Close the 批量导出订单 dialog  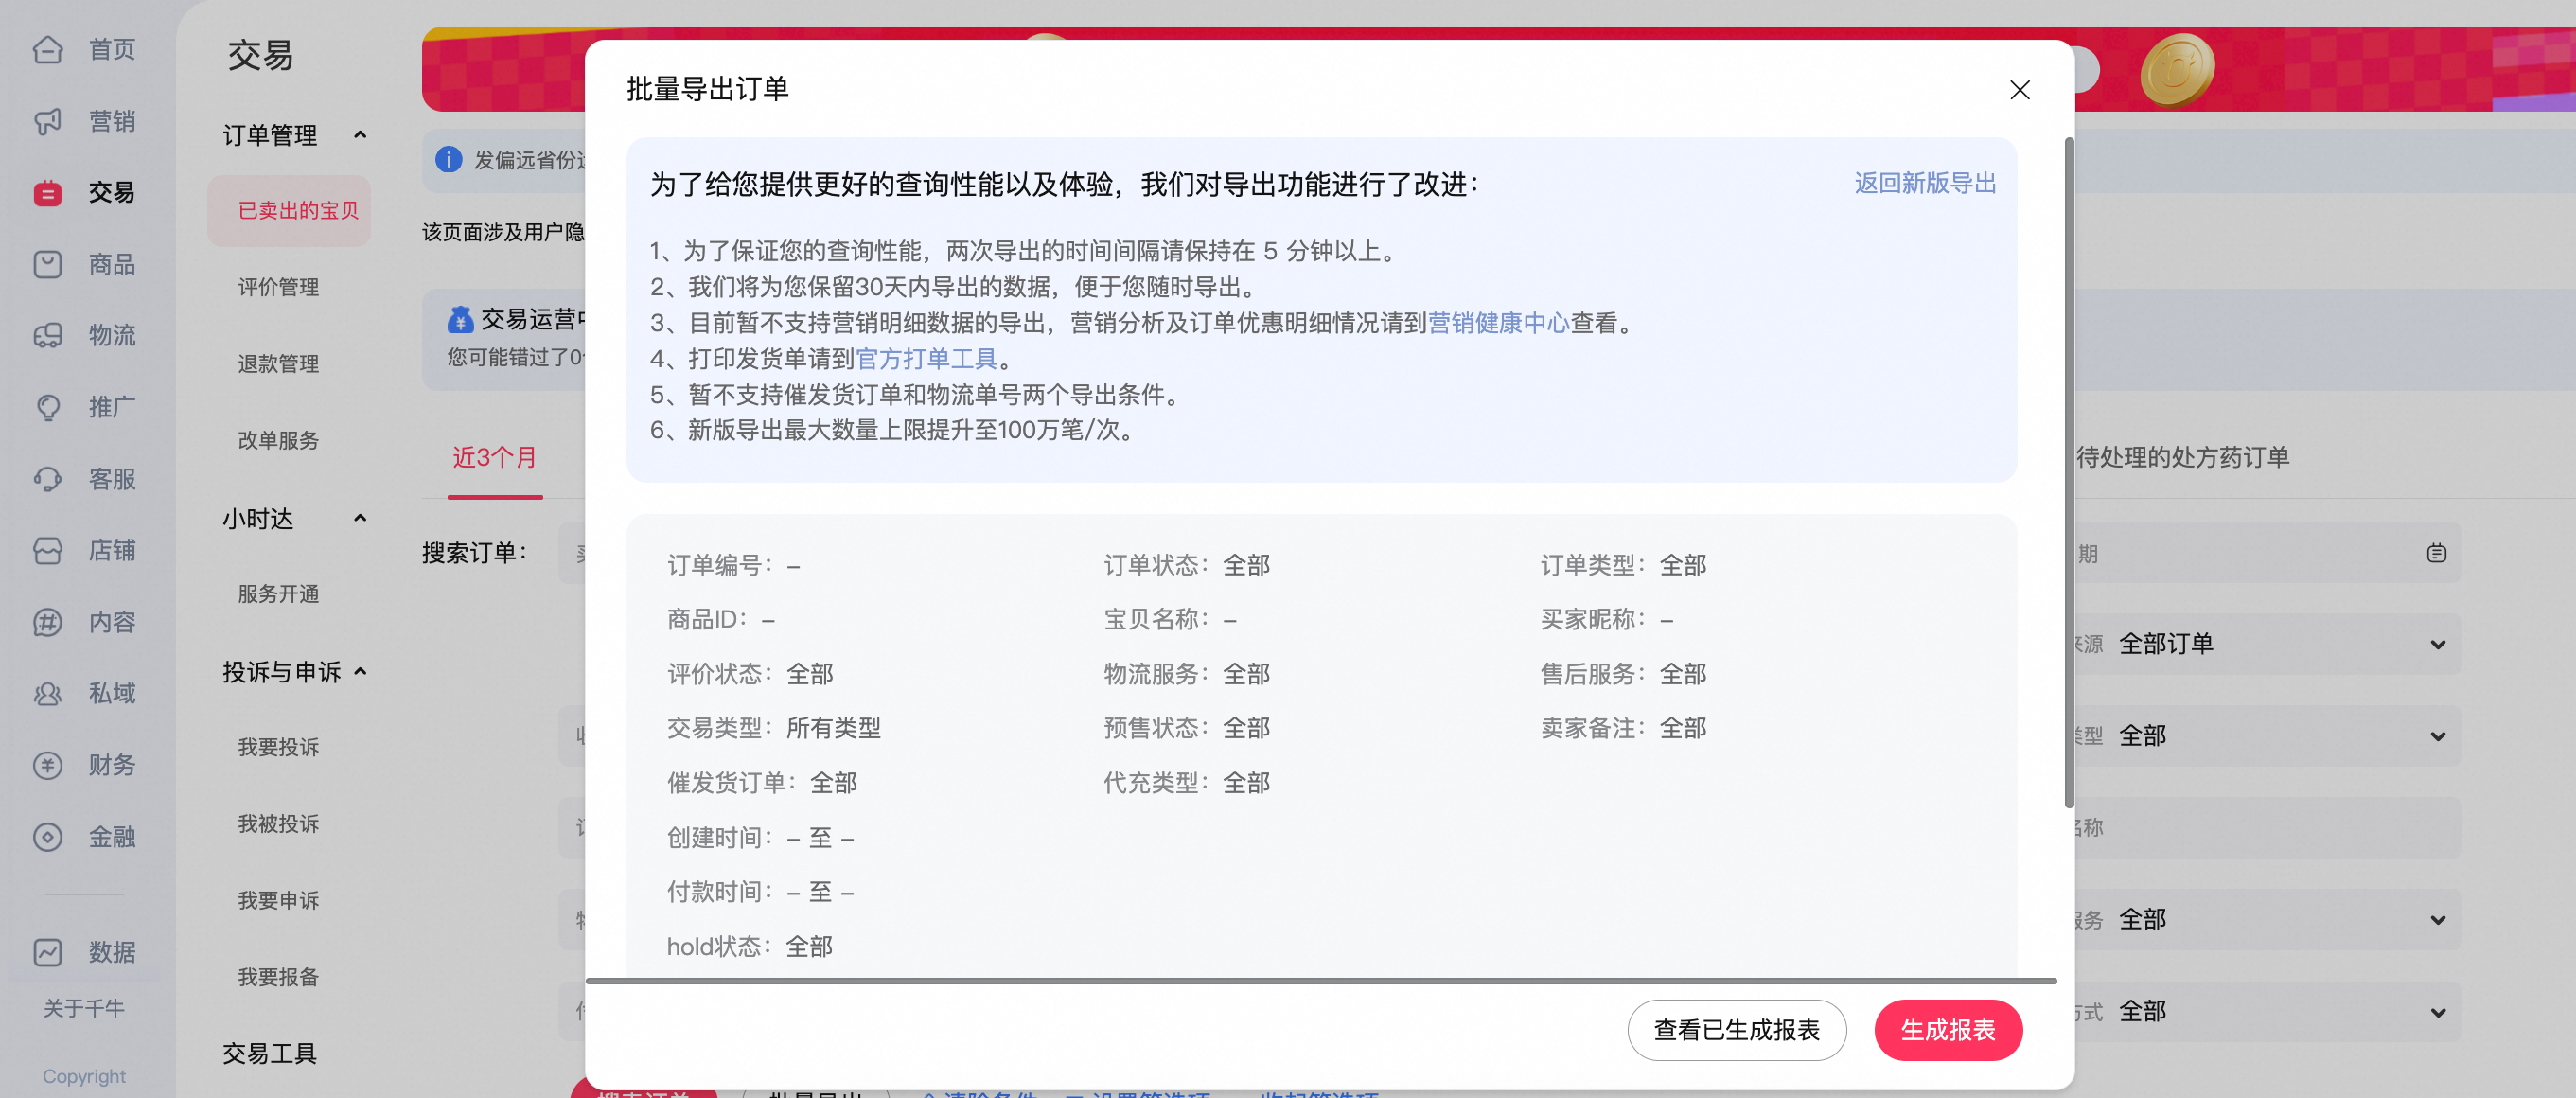click(2019, 90)
